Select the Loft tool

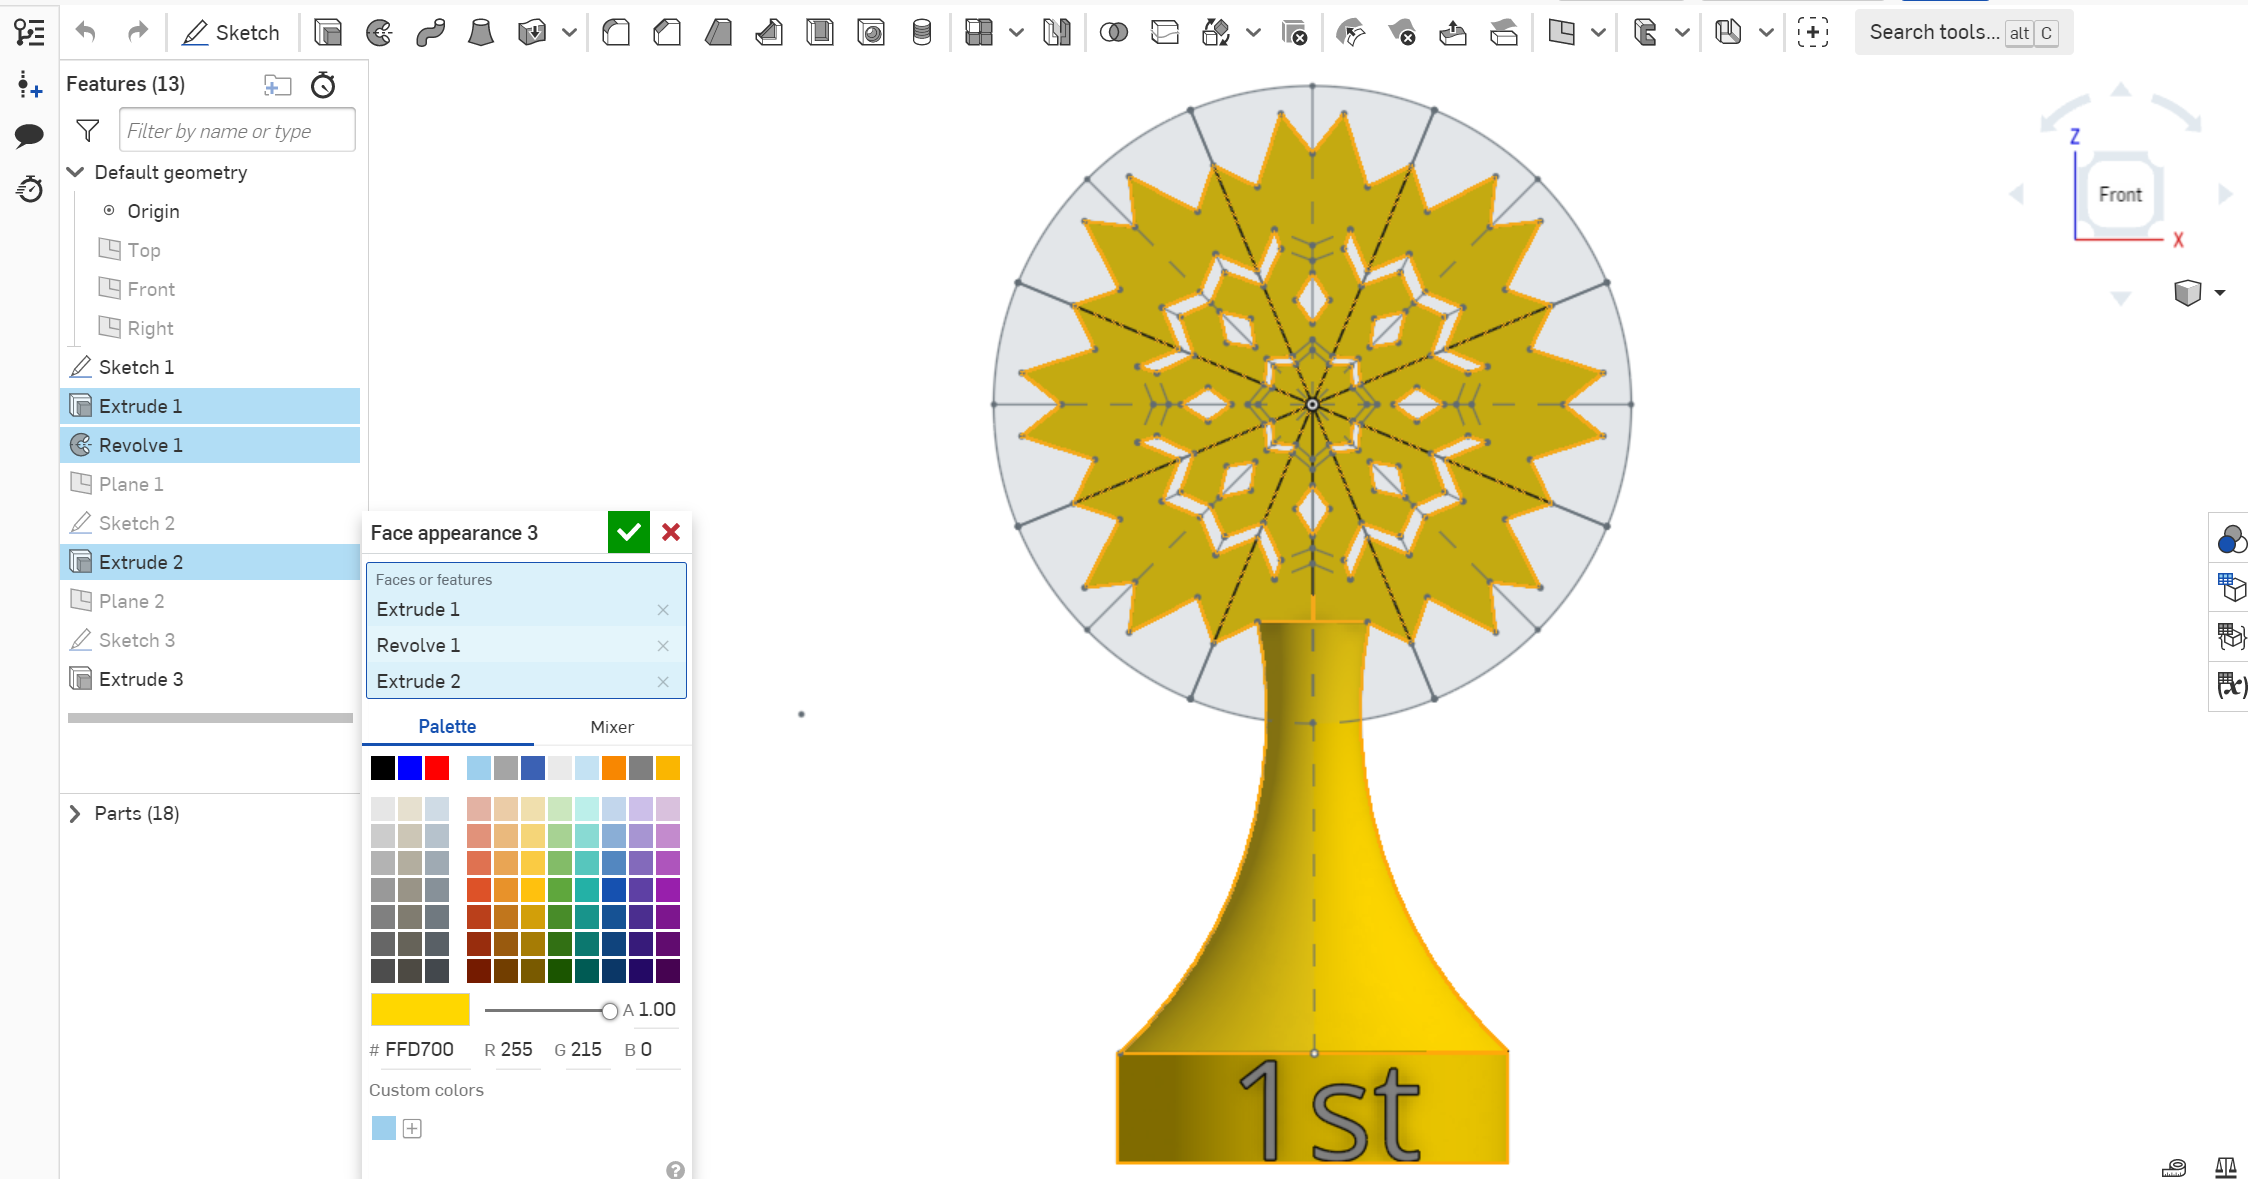click(481, 32)
